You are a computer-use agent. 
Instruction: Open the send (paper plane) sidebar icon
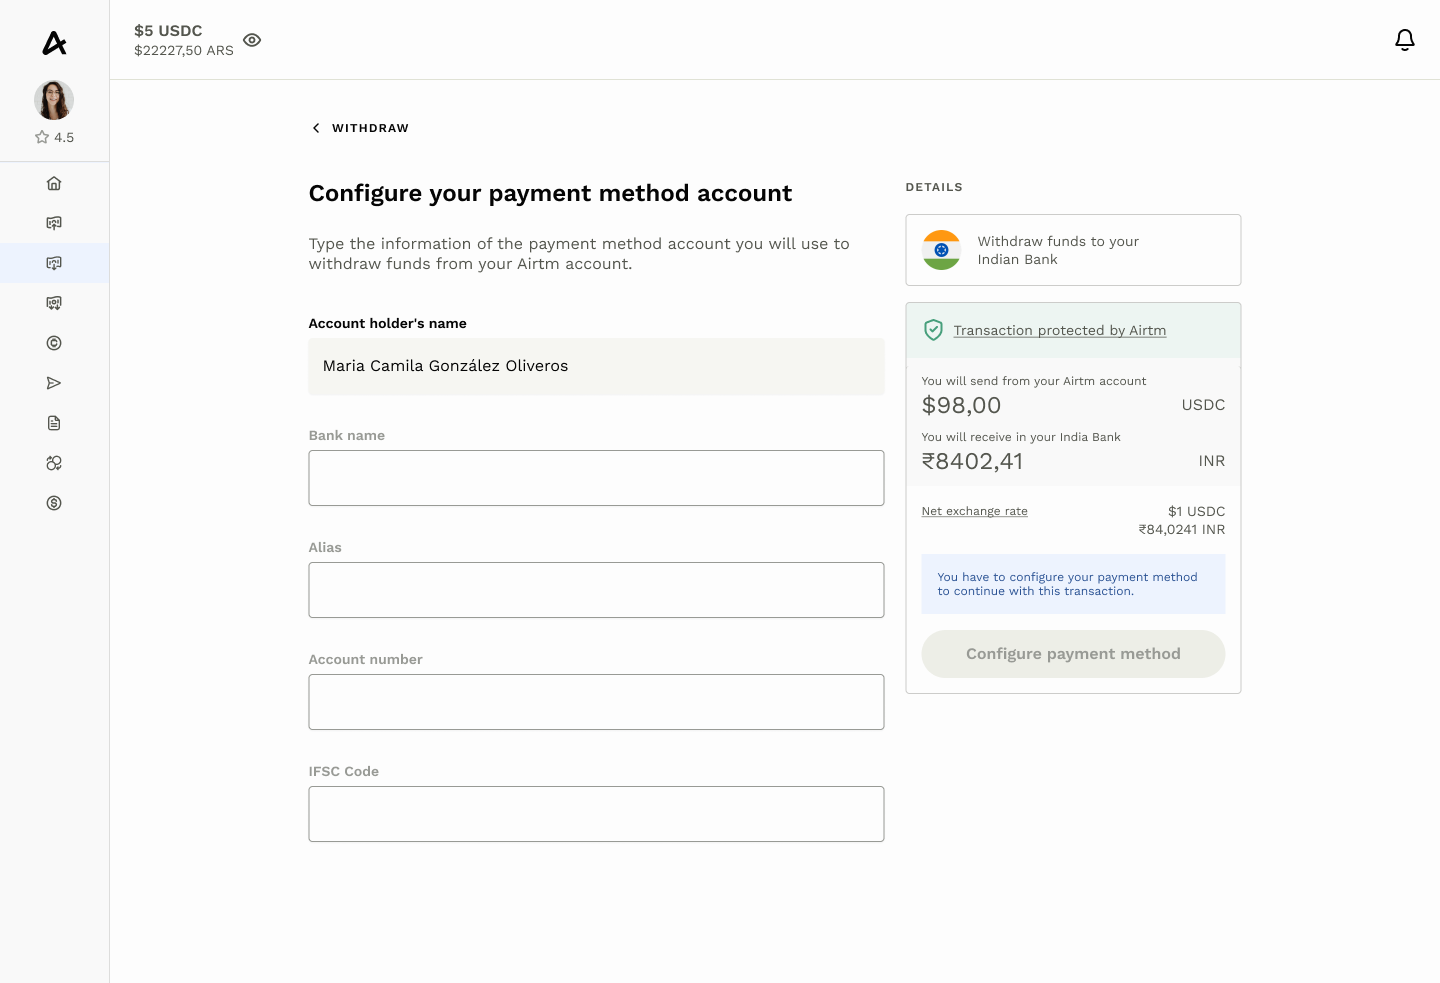tap(54, 383)
